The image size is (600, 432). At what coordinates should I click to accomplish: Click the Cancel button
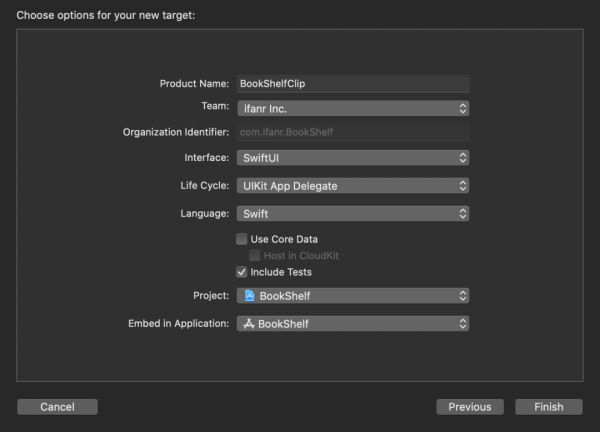click(x=57, y=407)
